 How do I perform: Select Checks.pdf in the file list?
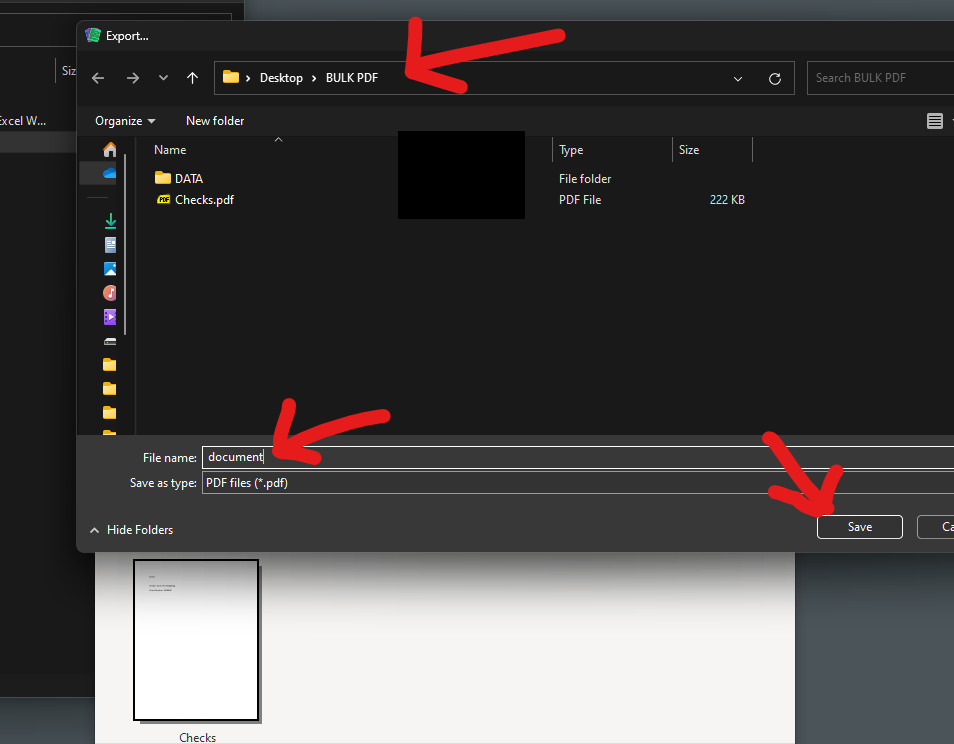click(203, 199)
